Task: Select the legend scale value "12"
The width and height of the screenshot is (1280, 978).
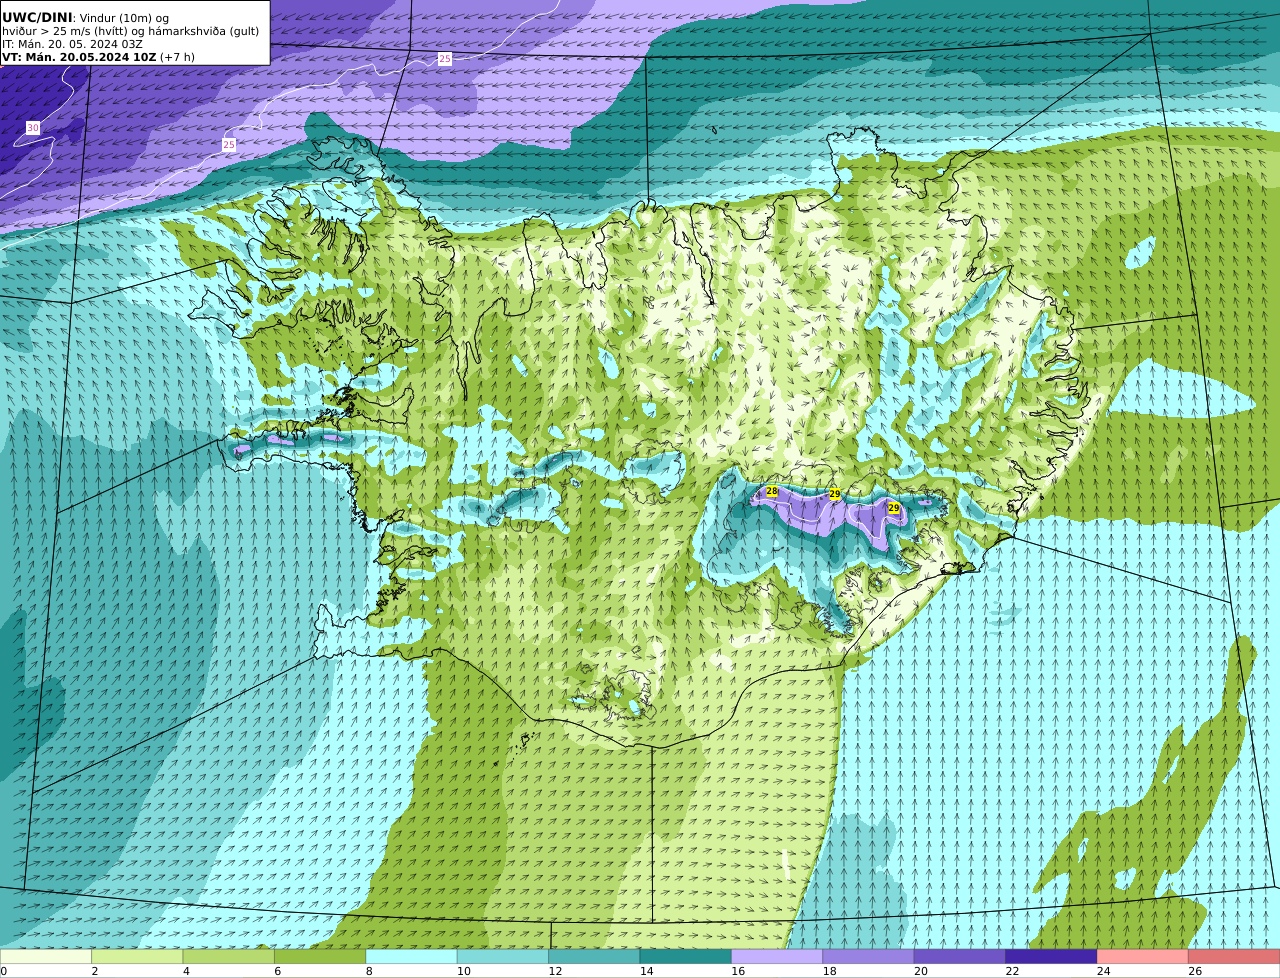Action: [555, 971]
